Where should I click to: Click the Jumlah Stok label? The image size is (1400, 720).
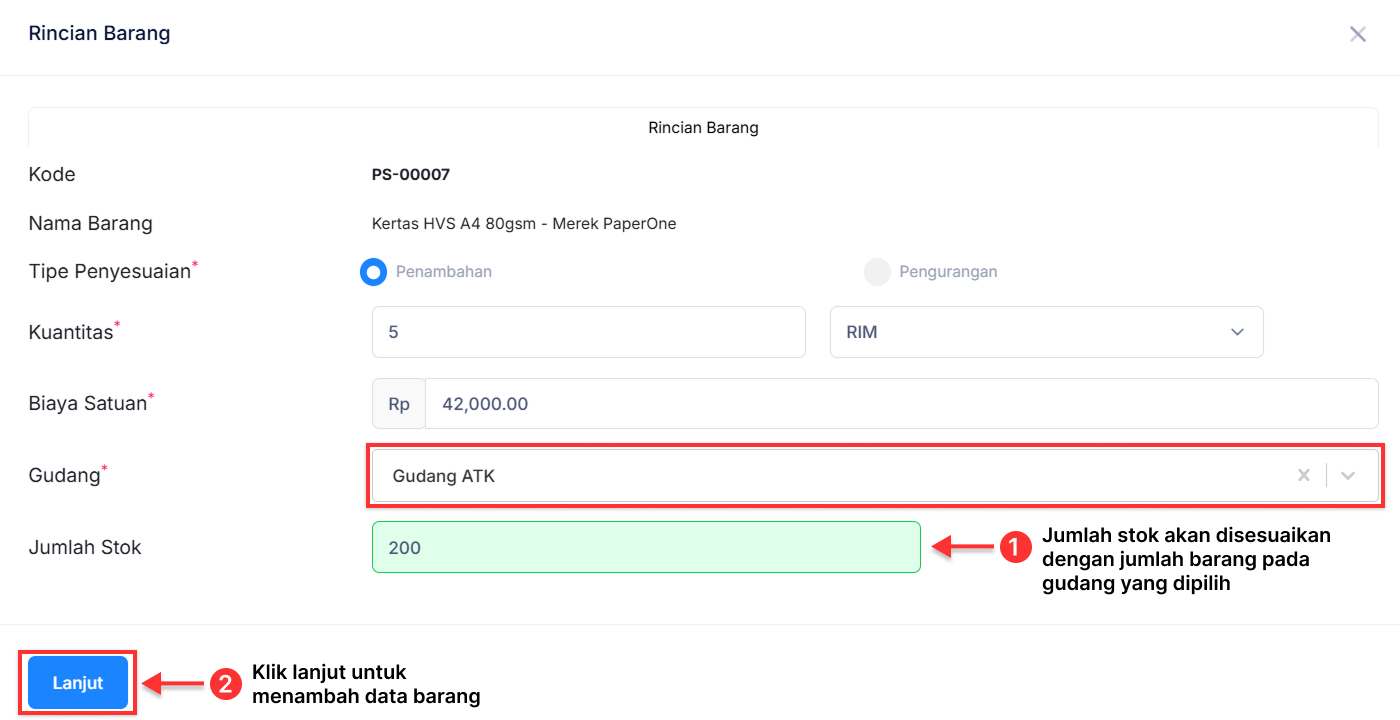pos(85,547)
